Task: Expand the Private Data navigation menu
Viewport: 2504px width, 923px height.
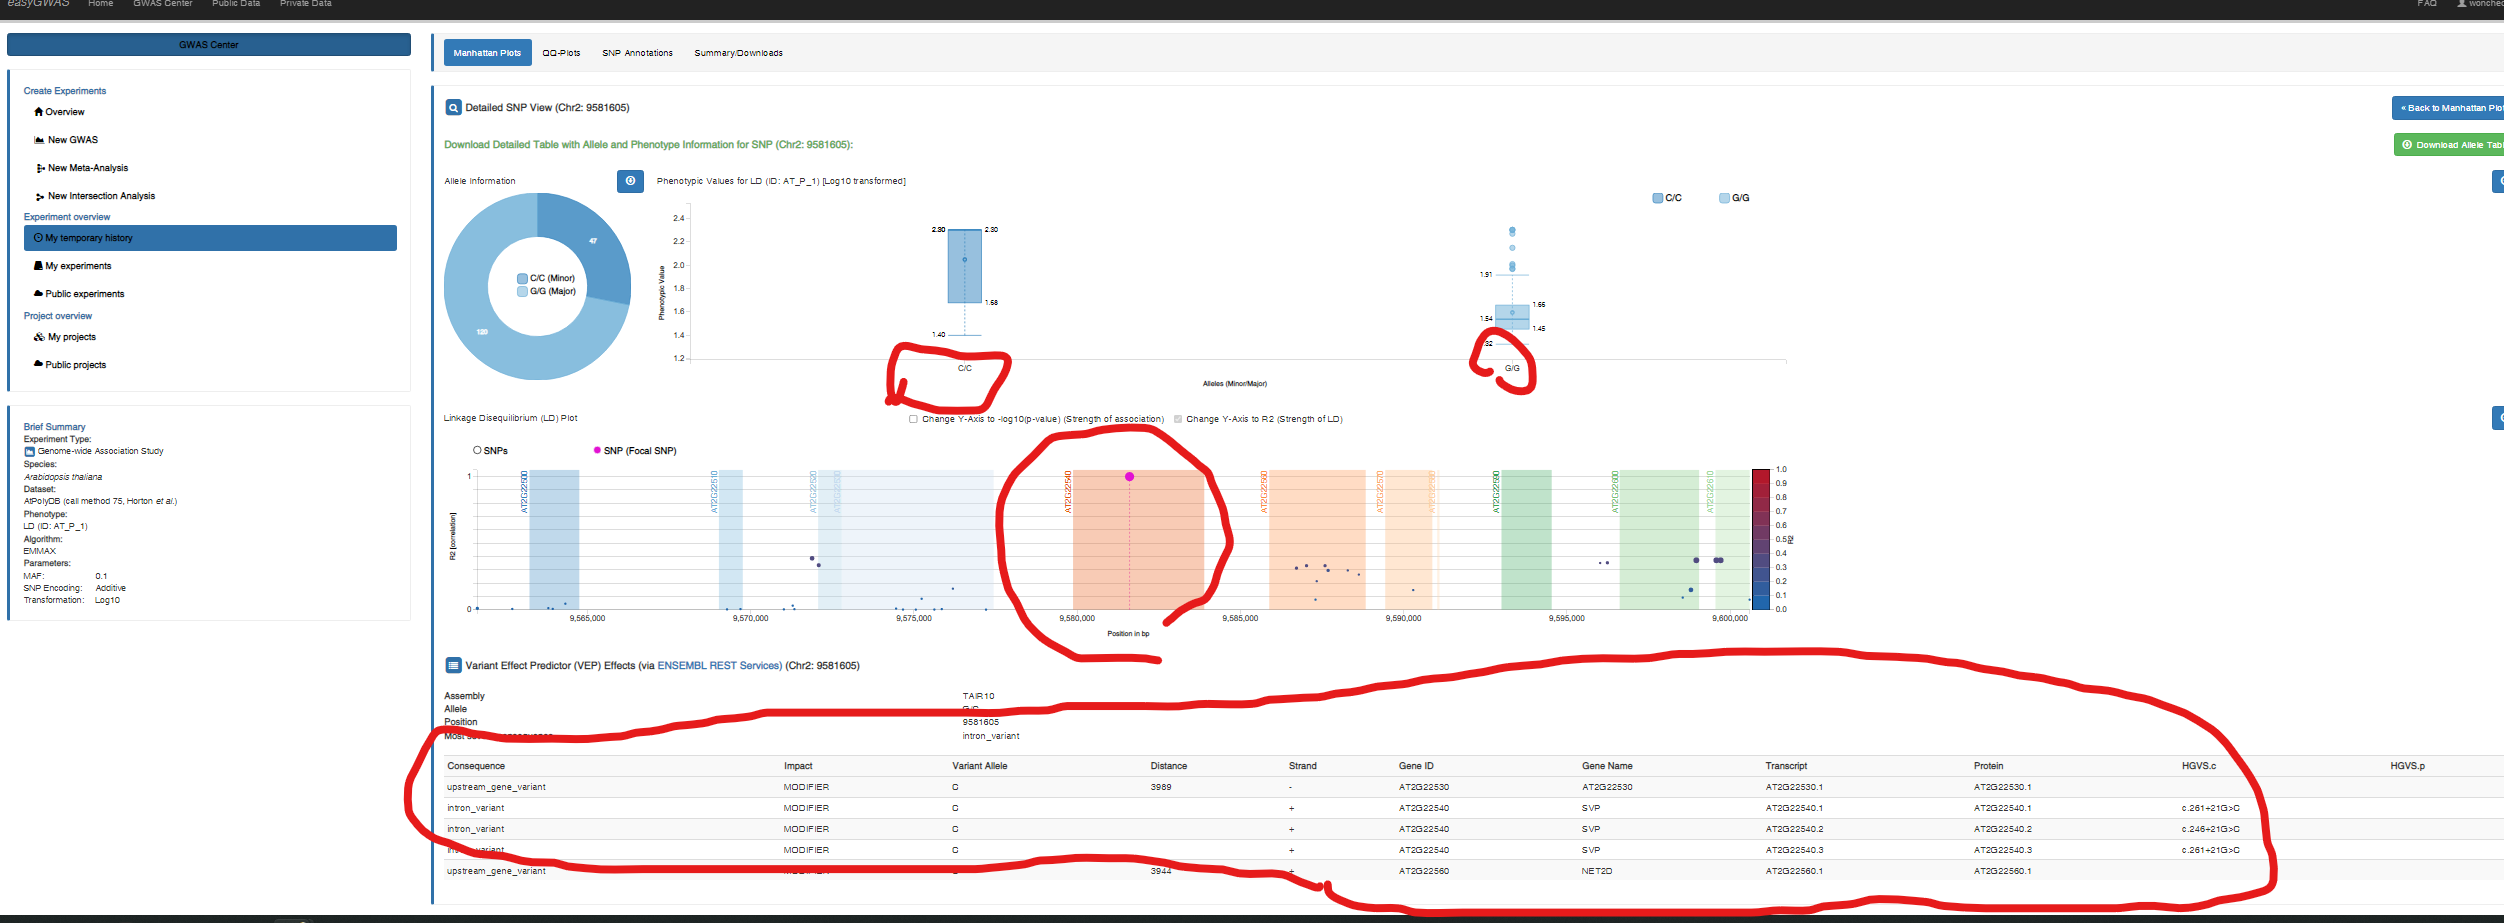Action: point(305,4)
